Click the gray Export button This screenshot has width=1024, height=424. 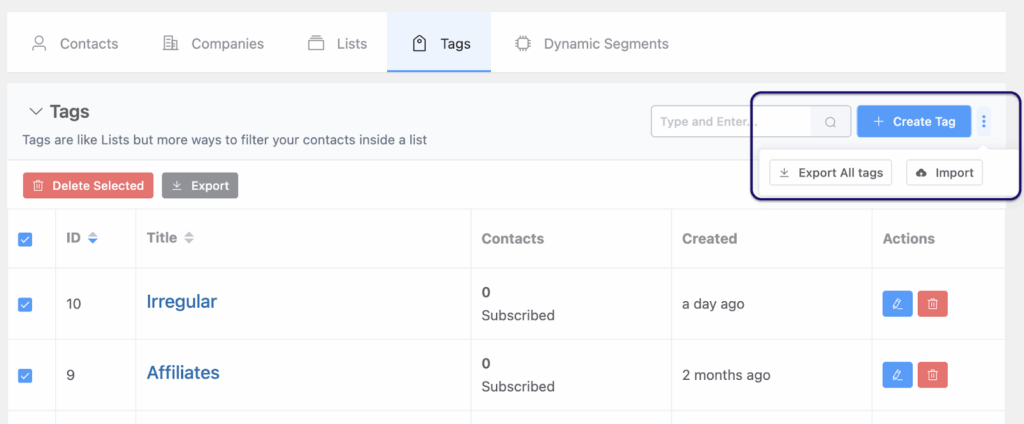(200, 186)
